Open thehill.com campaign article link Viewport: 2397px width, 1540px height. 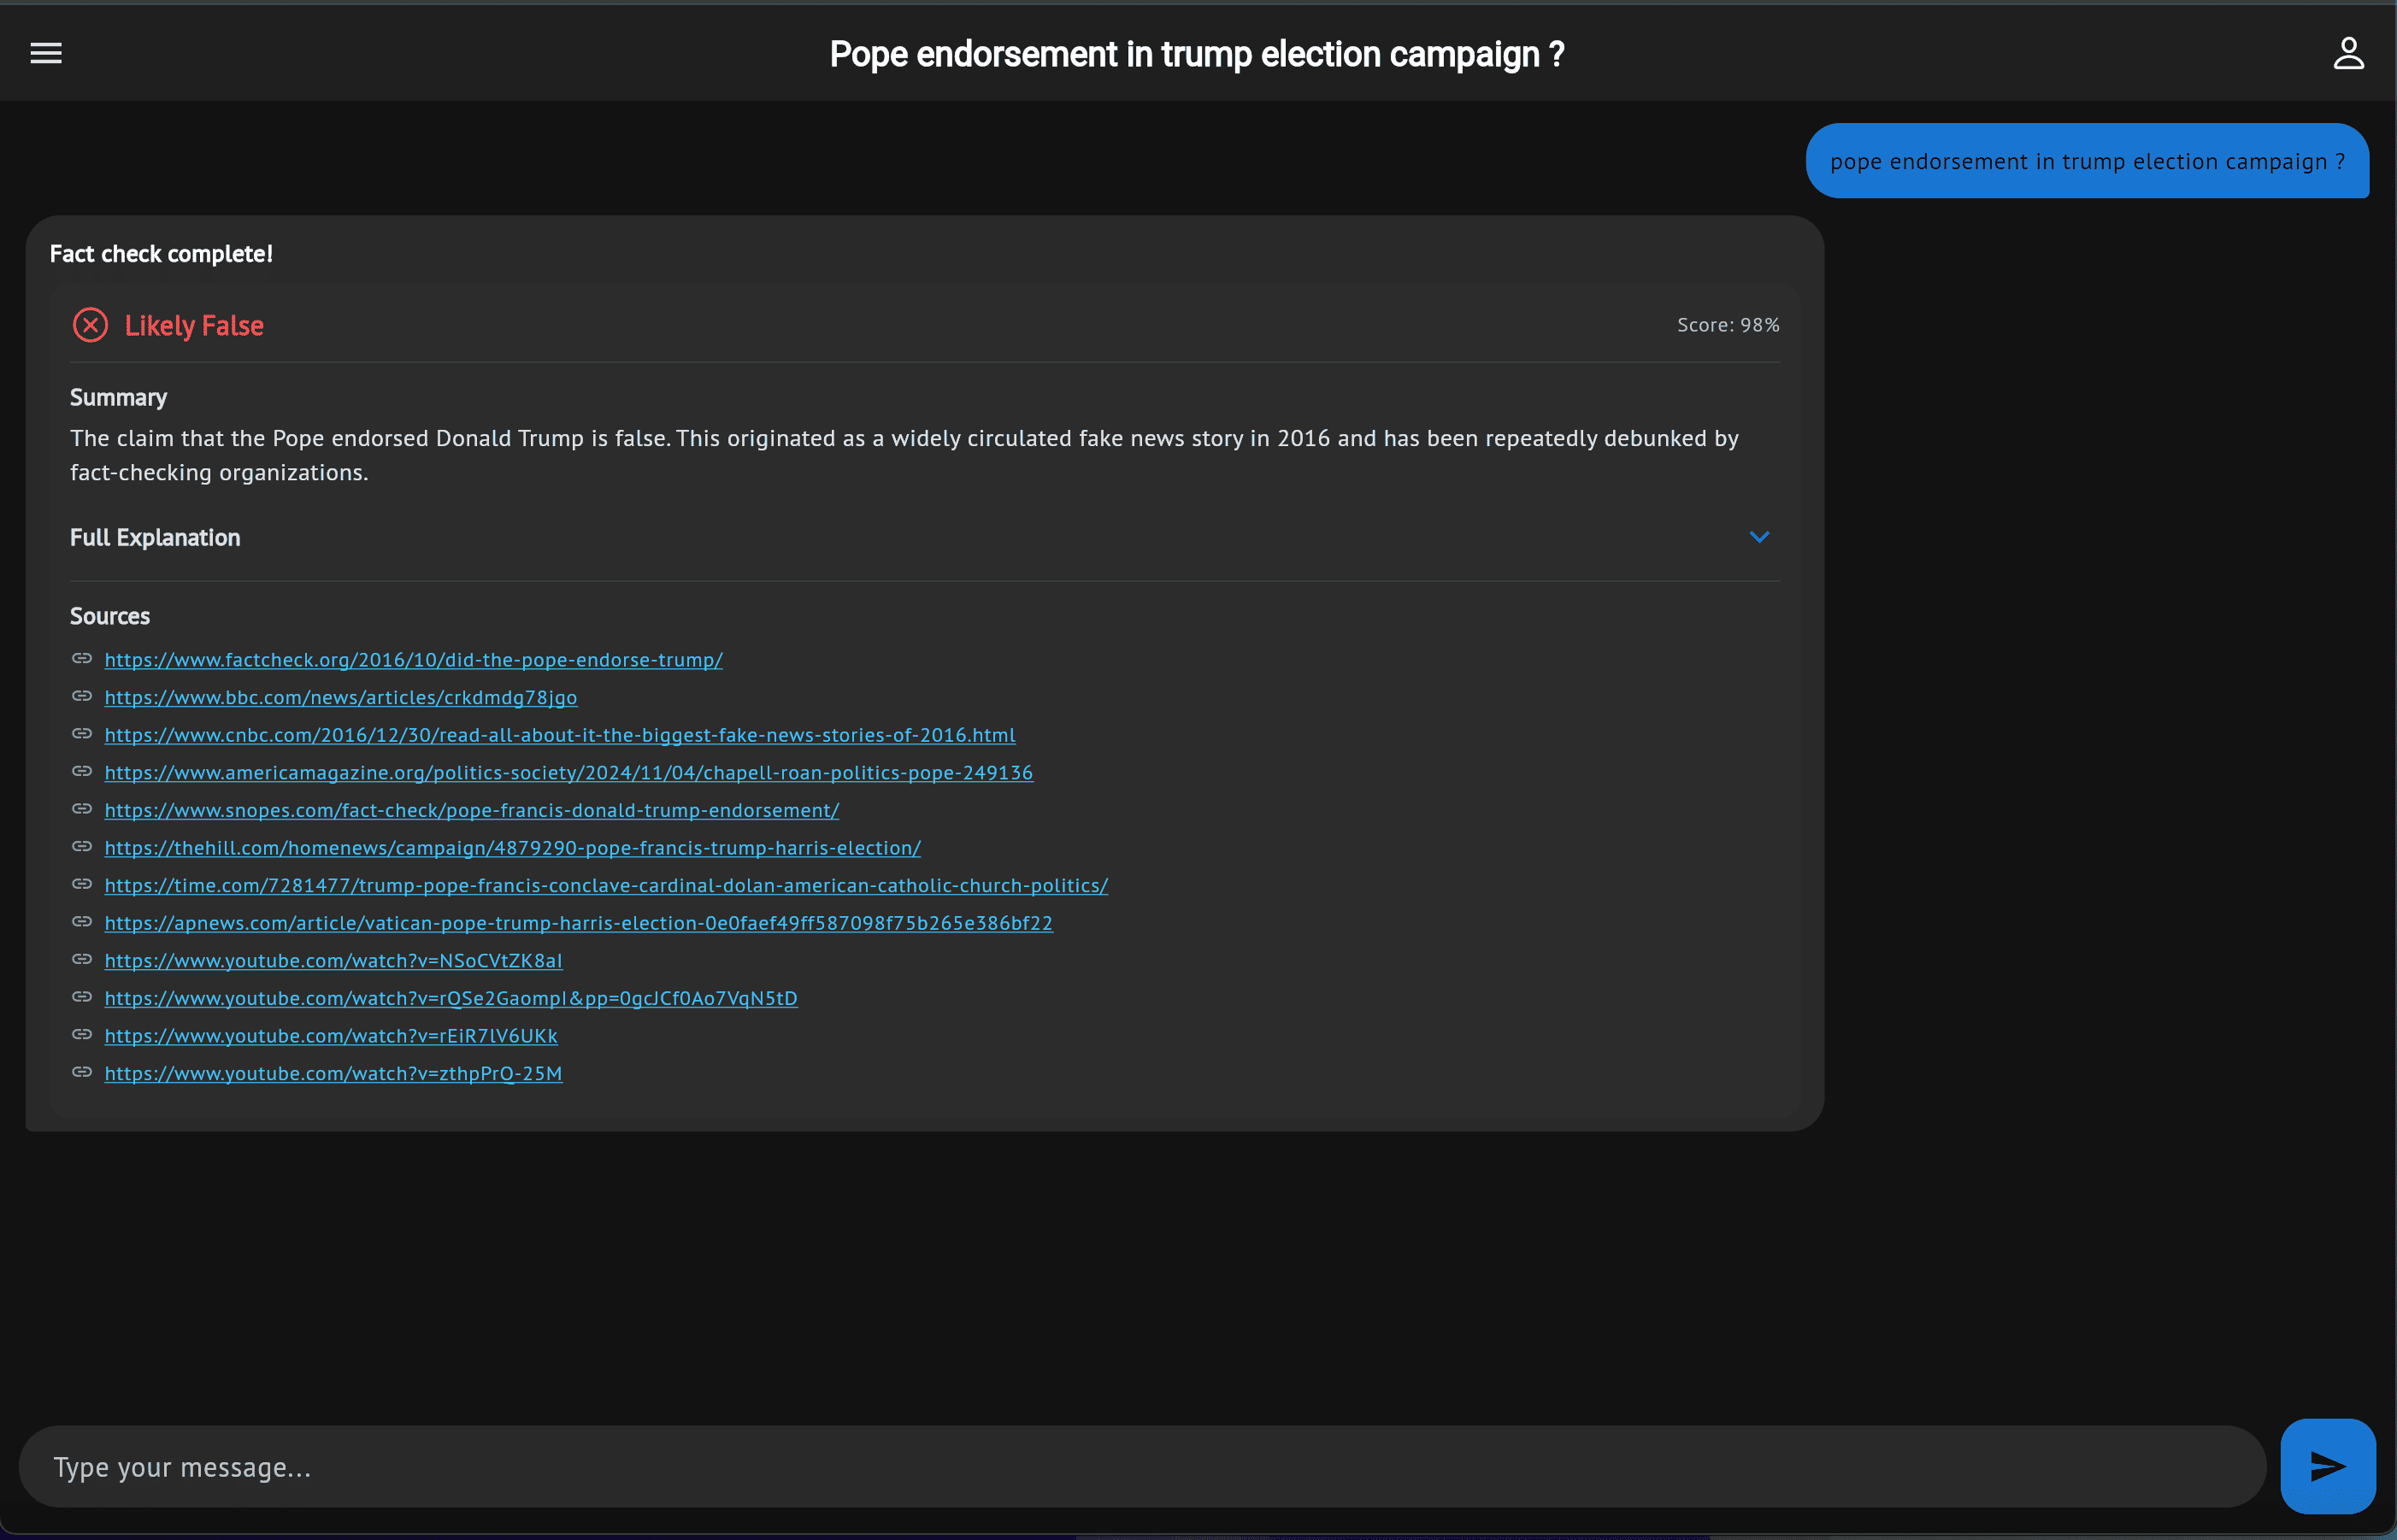pyautogui.click(x=512, y=848)
